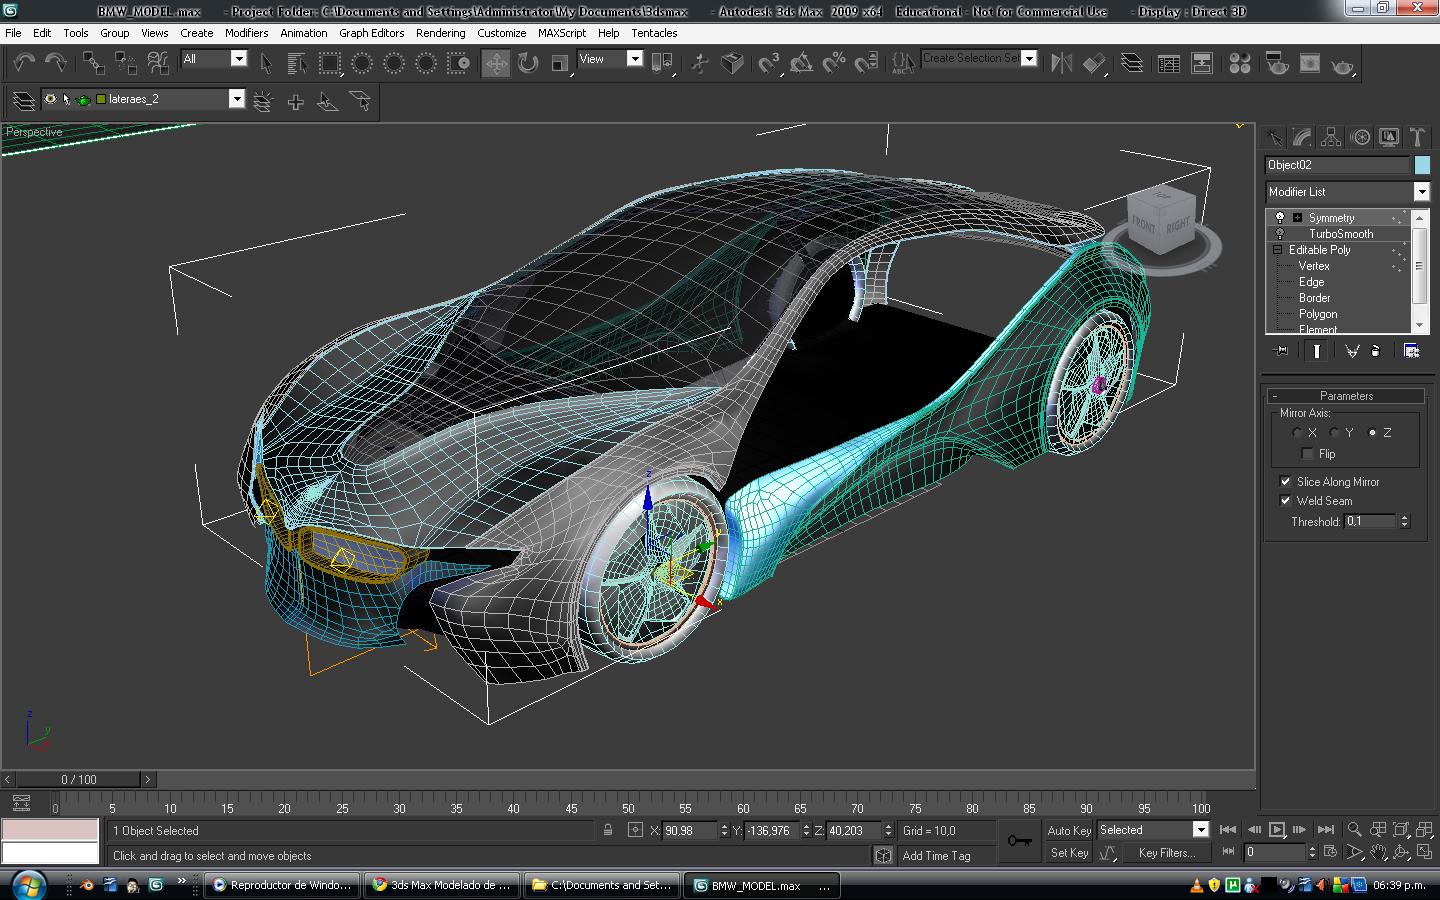Click the 0 / 100 time slider
Viewport: 1440px width, 900px height.
(79, 779)
